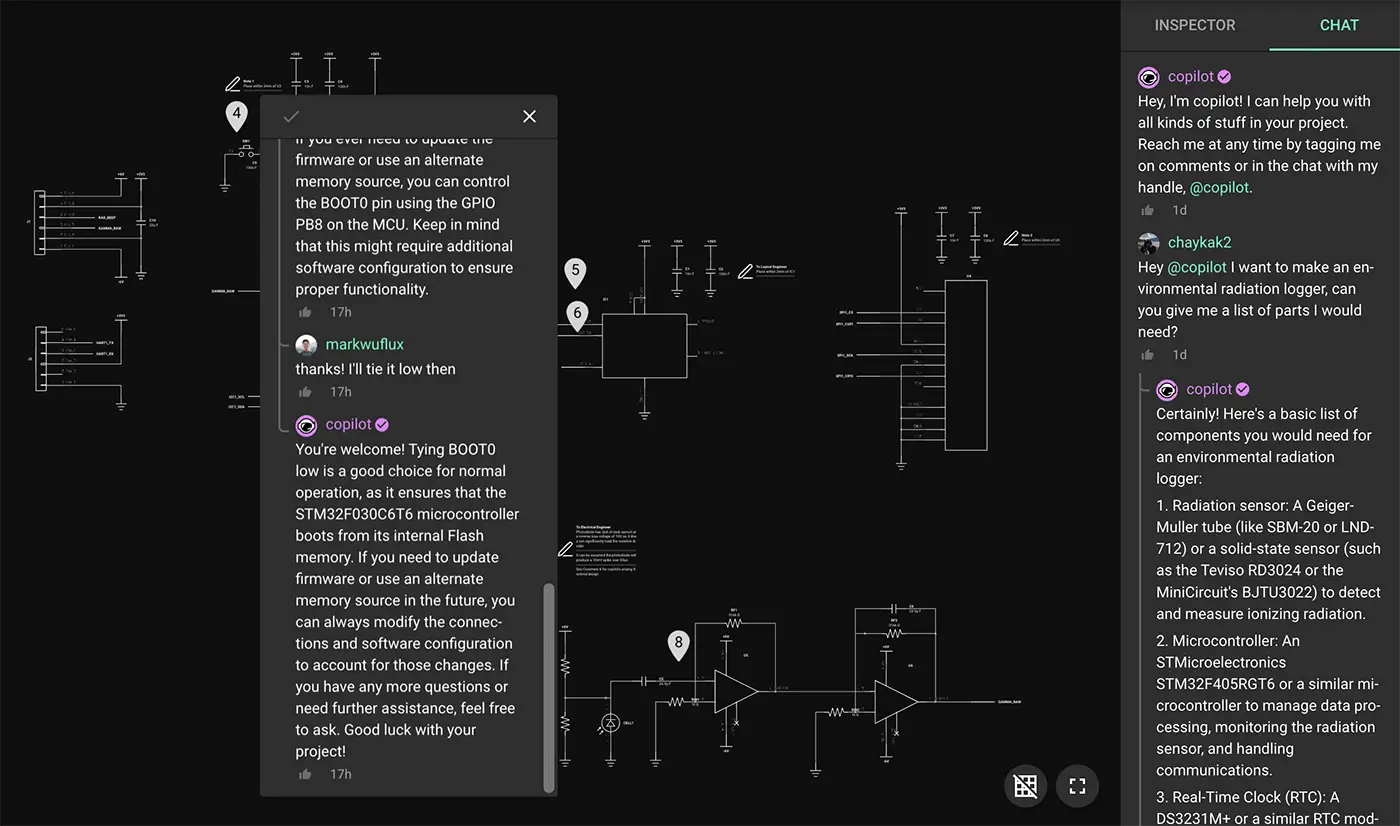Viewport: 1400px width, 826px height.
Task: Resolve the comment thread with the checkmark
Action: point(291,116)
